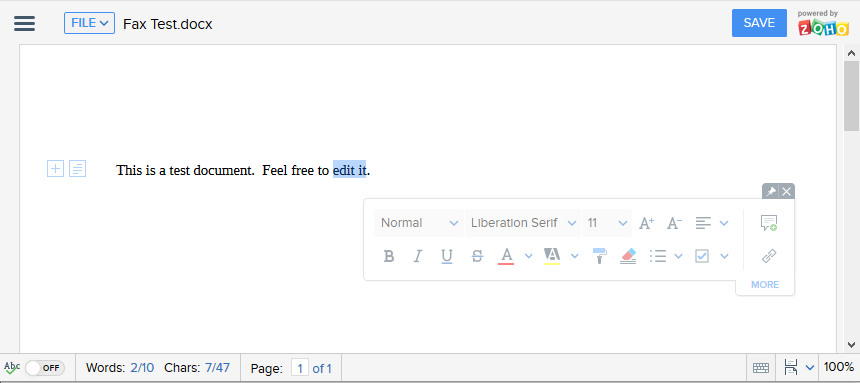The image size is (860, 383).
Task: Click the Fax Test.docx document title
Action: coord(167,24)
